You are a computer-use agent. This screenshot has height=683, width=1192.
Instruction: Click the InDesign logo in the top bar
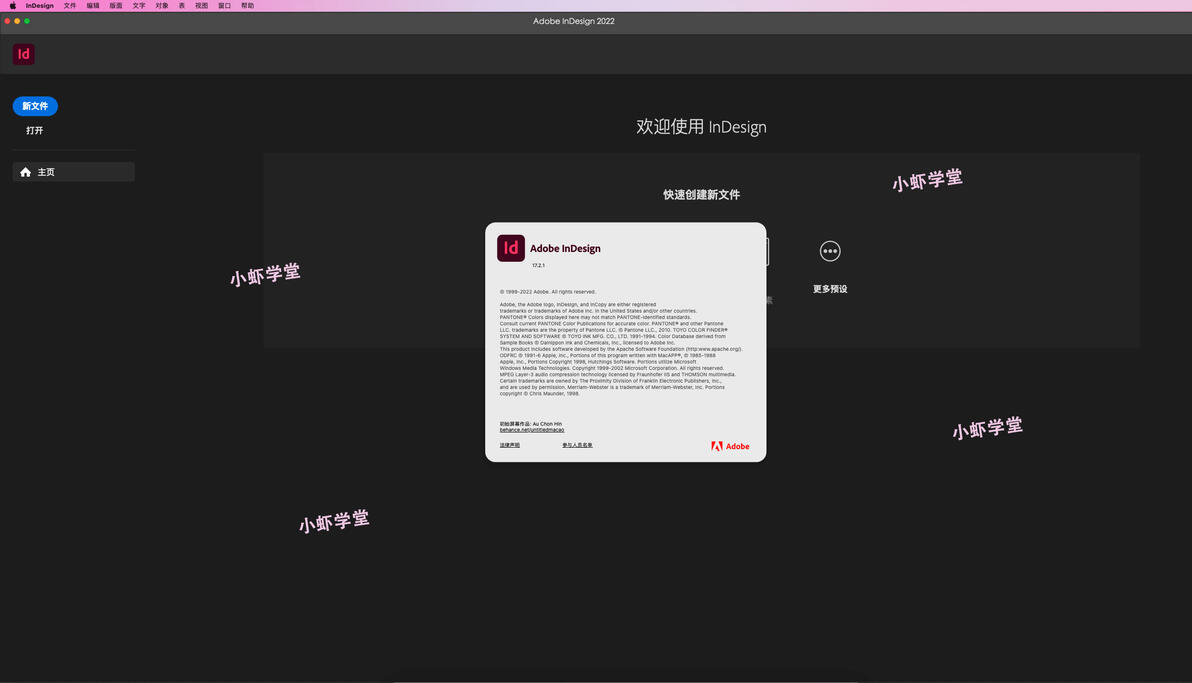(24, 54)
